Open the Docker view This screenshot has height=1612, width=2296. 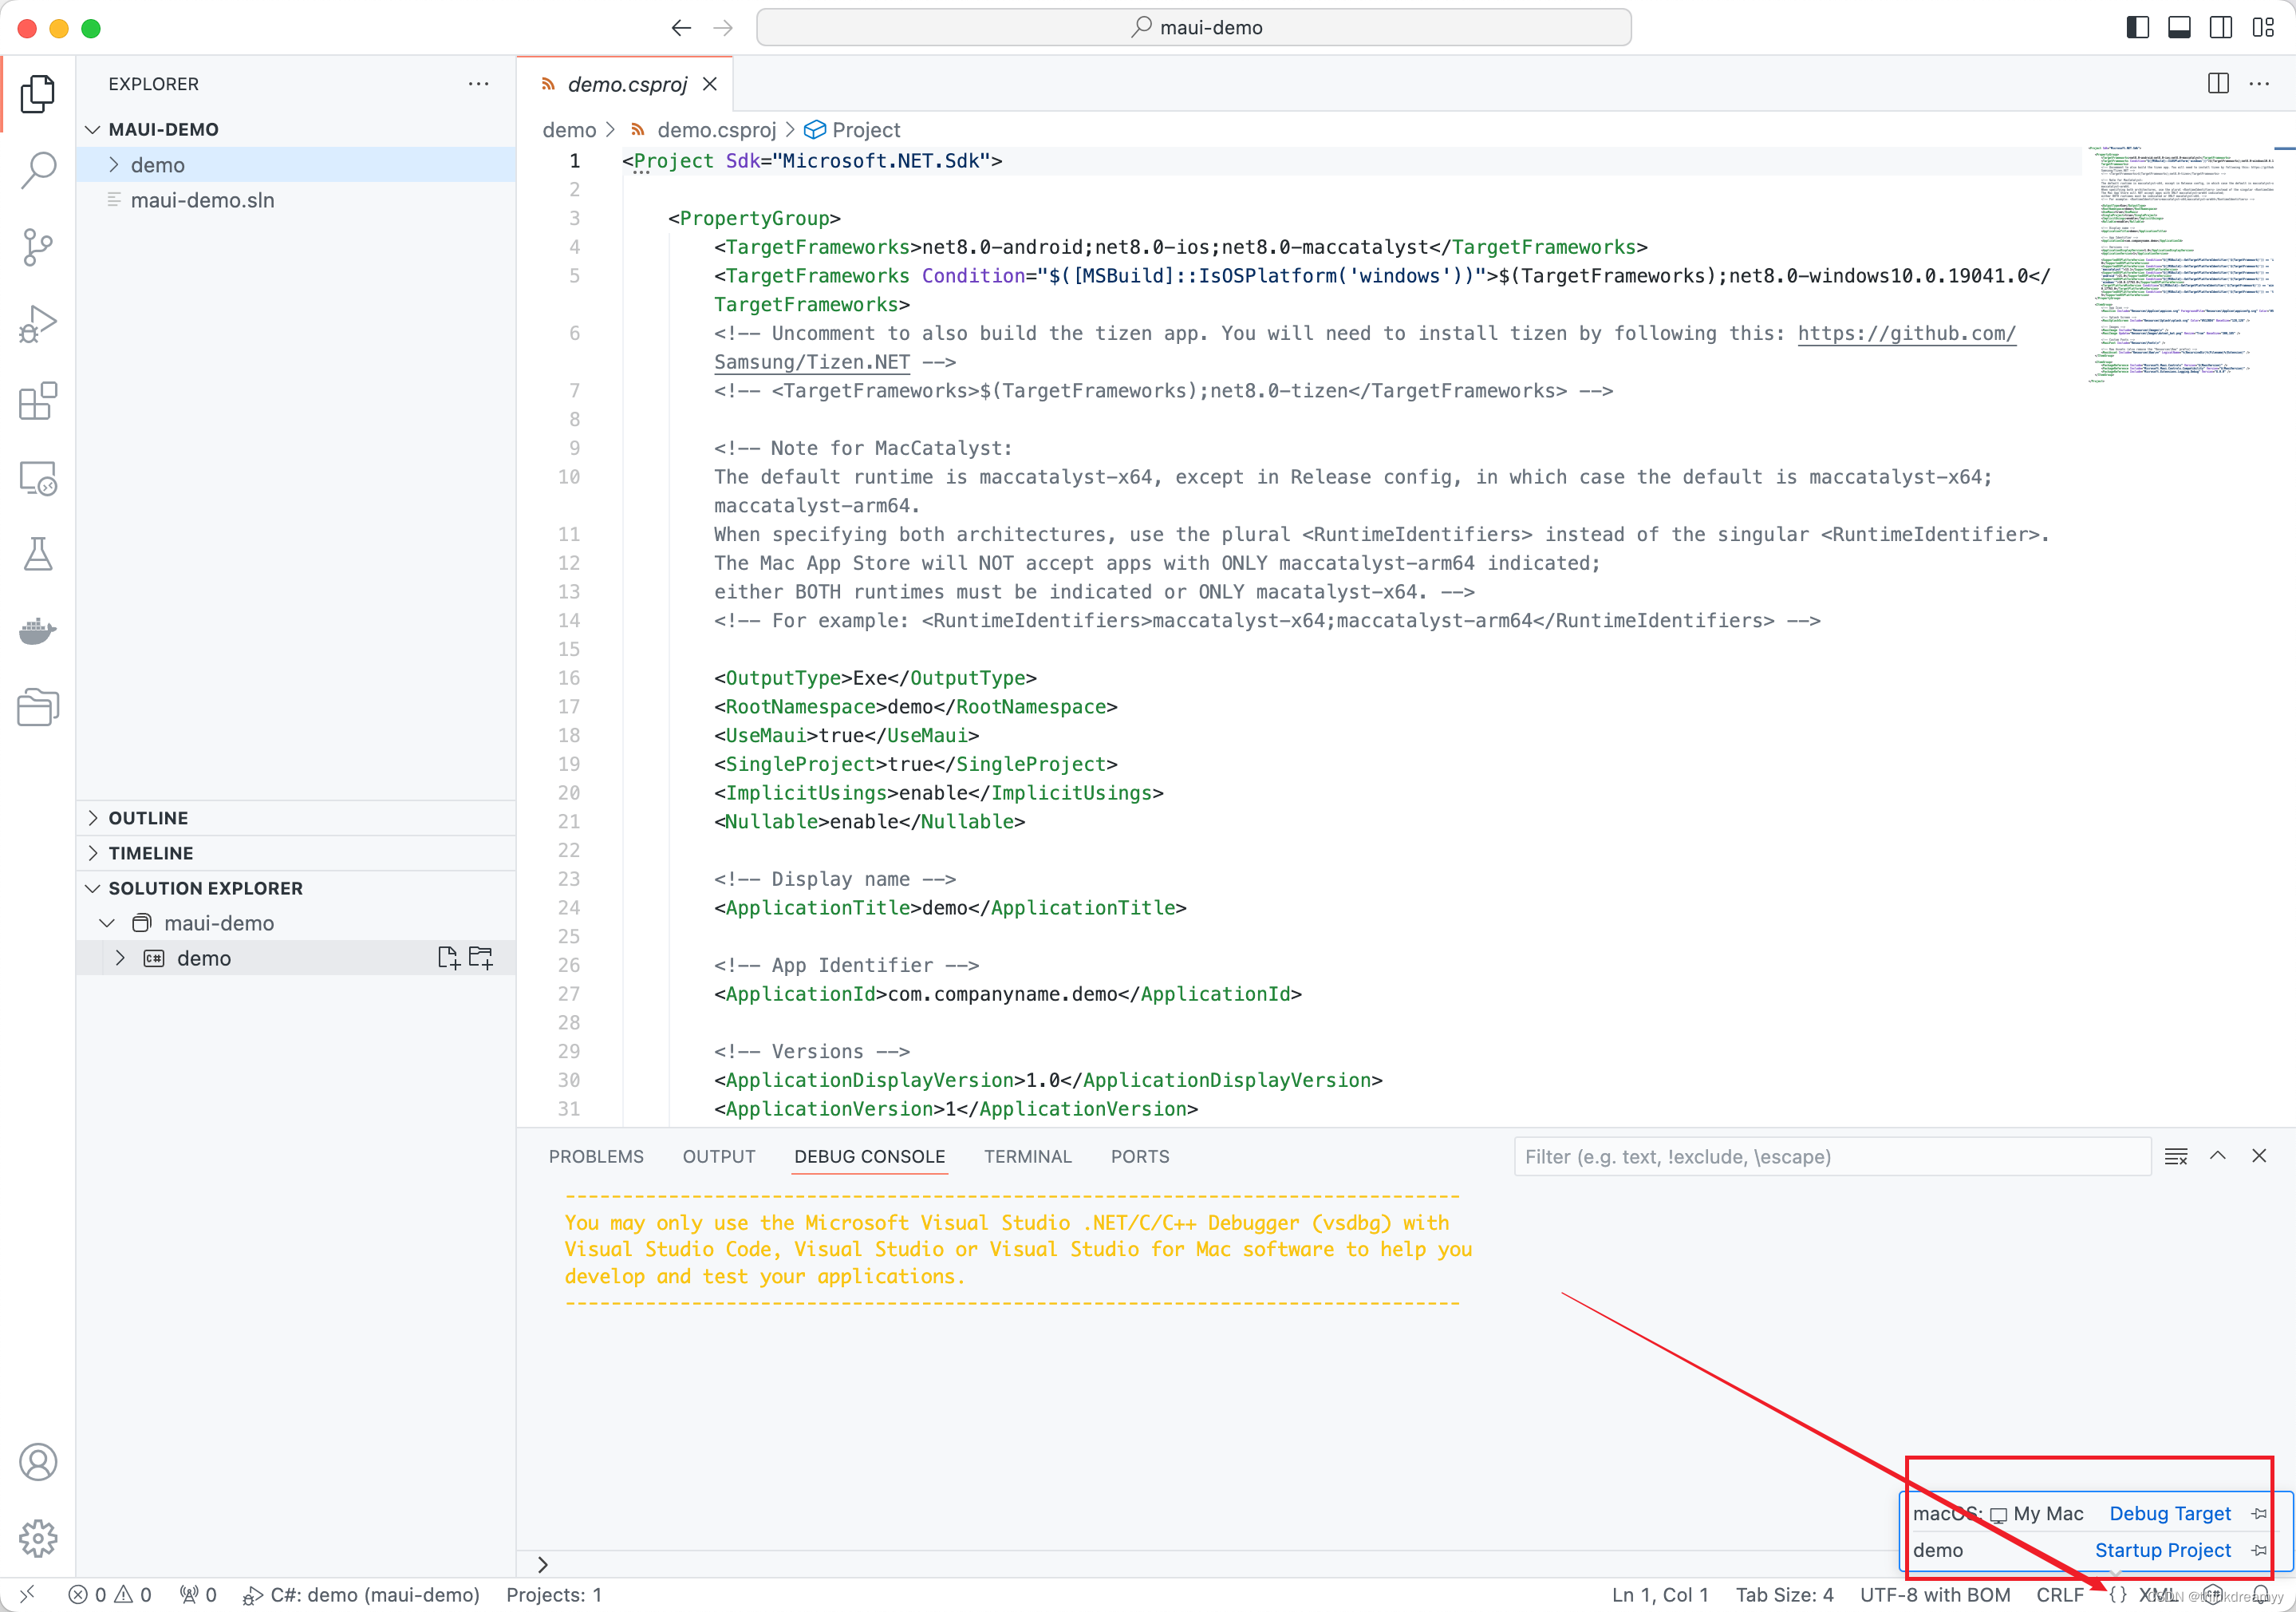tap(38, 631)
